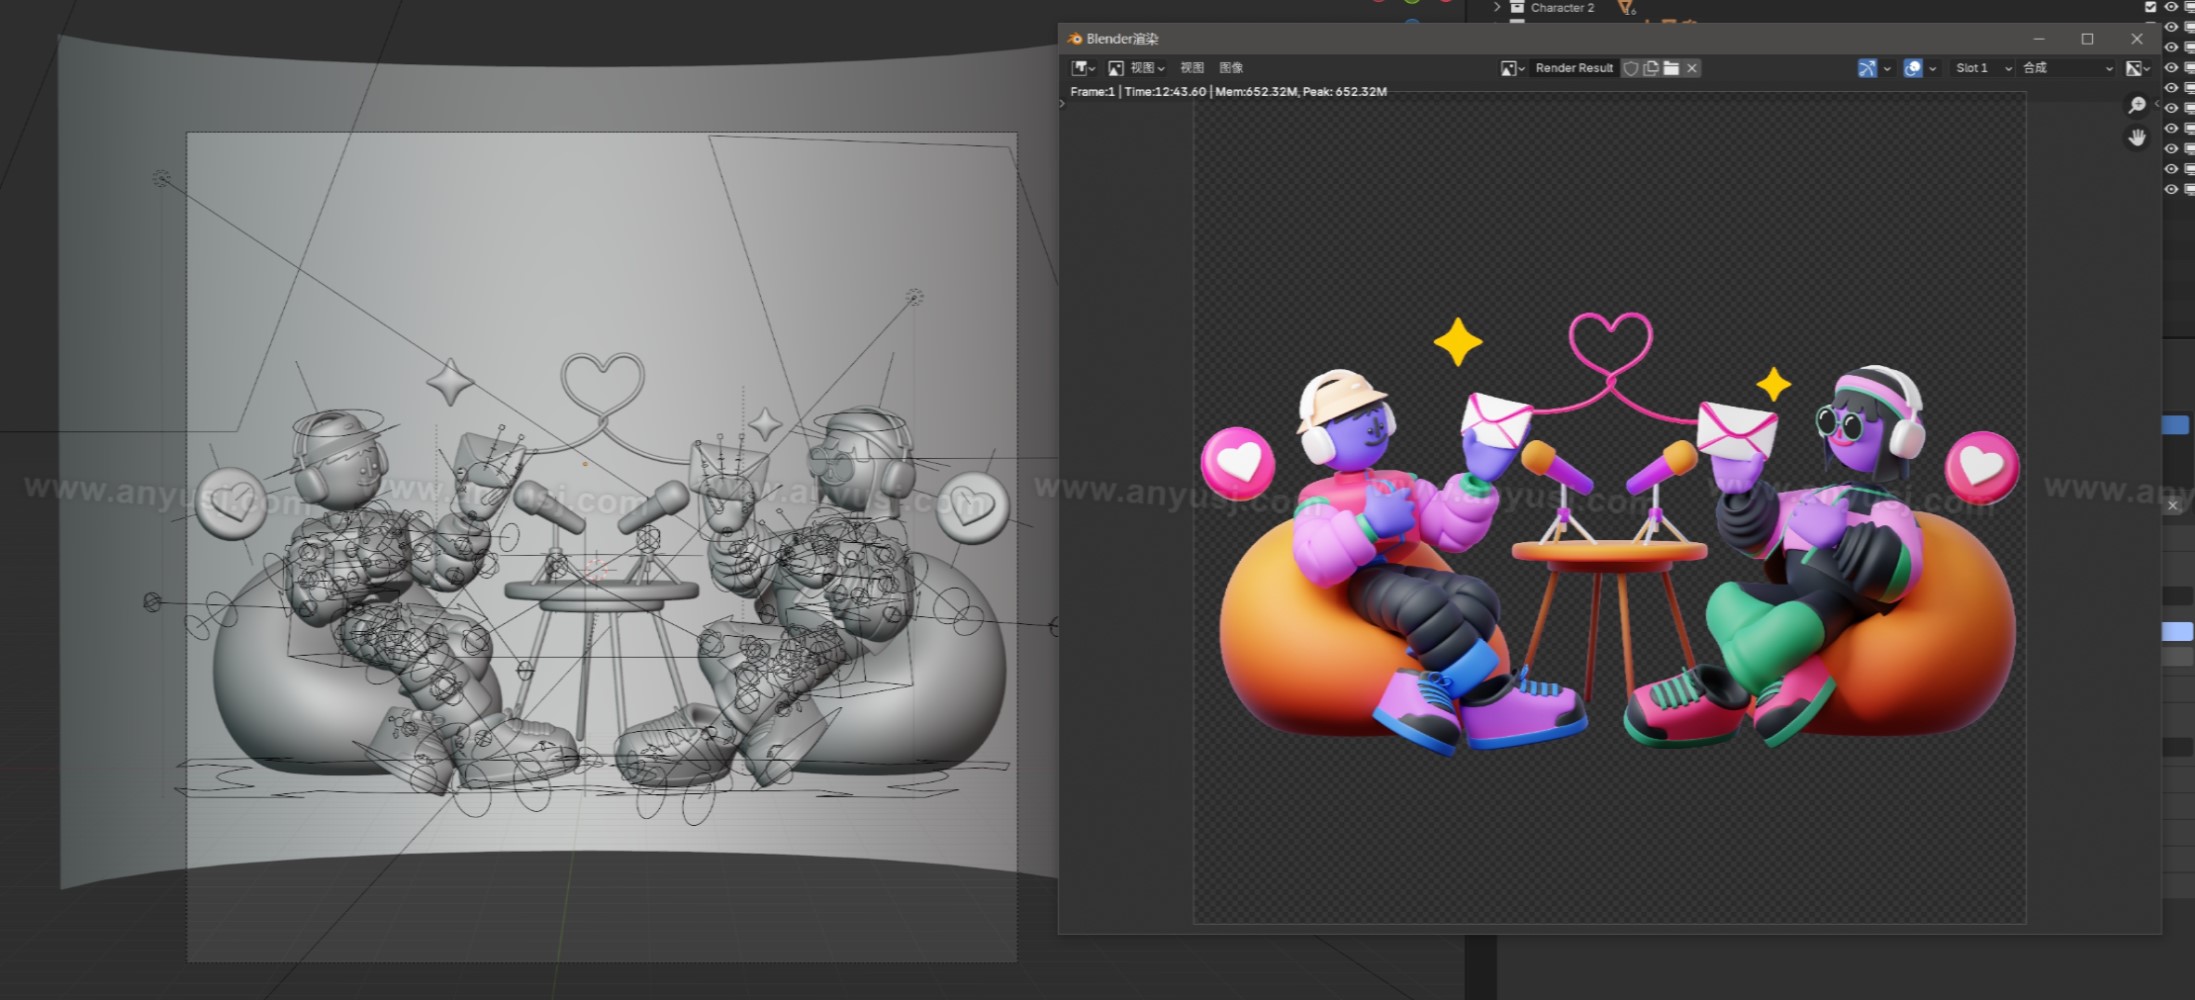
Task: Click the Blender logo in render window title
Action: coord(1075,39)
